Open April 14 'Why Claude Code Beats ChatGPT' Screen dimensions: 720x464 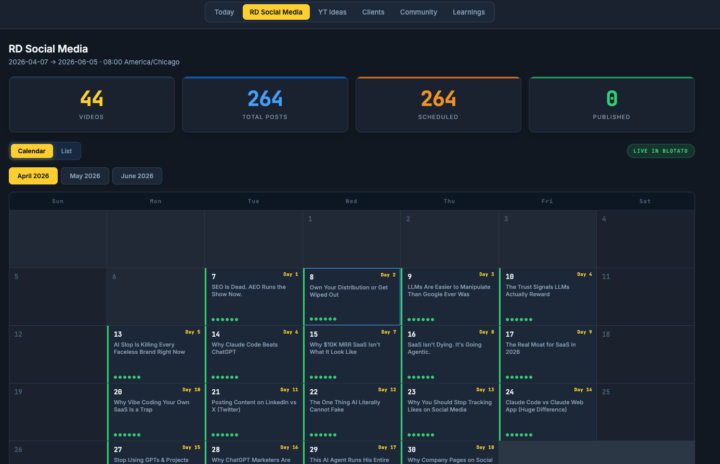[254, 354]
